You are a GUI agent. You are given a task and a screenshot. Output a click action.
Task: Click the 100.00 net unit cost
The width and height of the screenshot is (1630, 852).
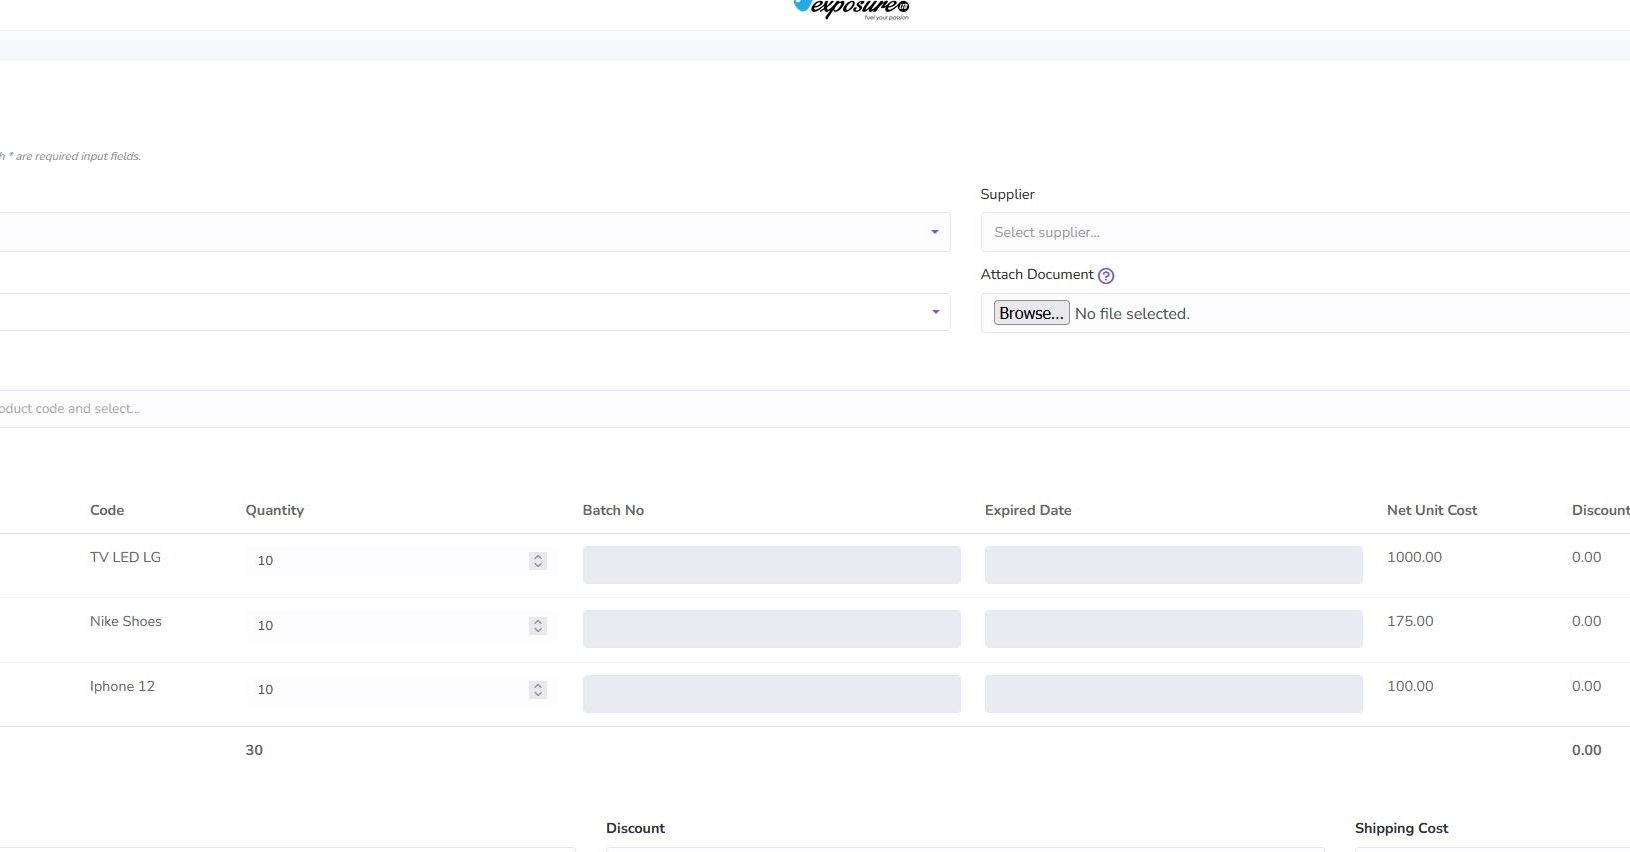pos(1410,686)
